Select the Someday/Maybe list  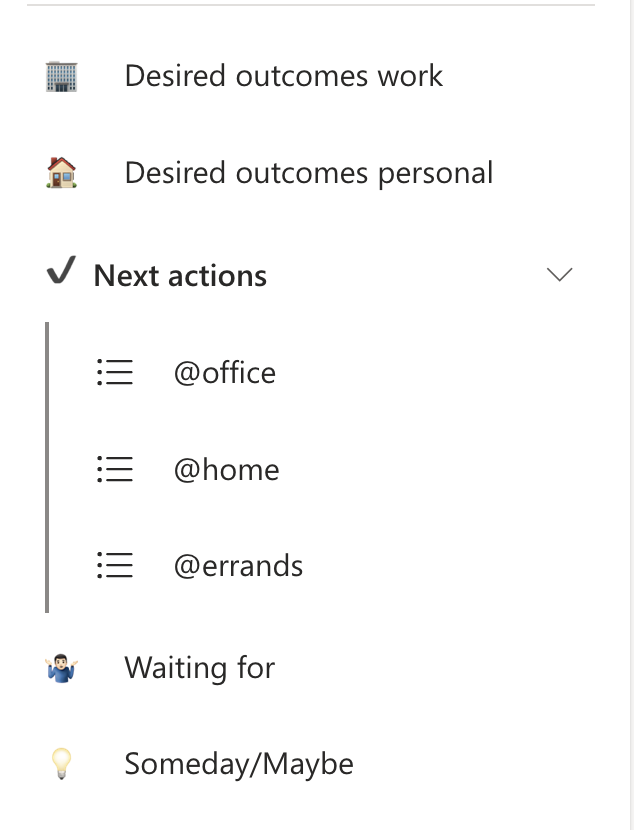238,765
